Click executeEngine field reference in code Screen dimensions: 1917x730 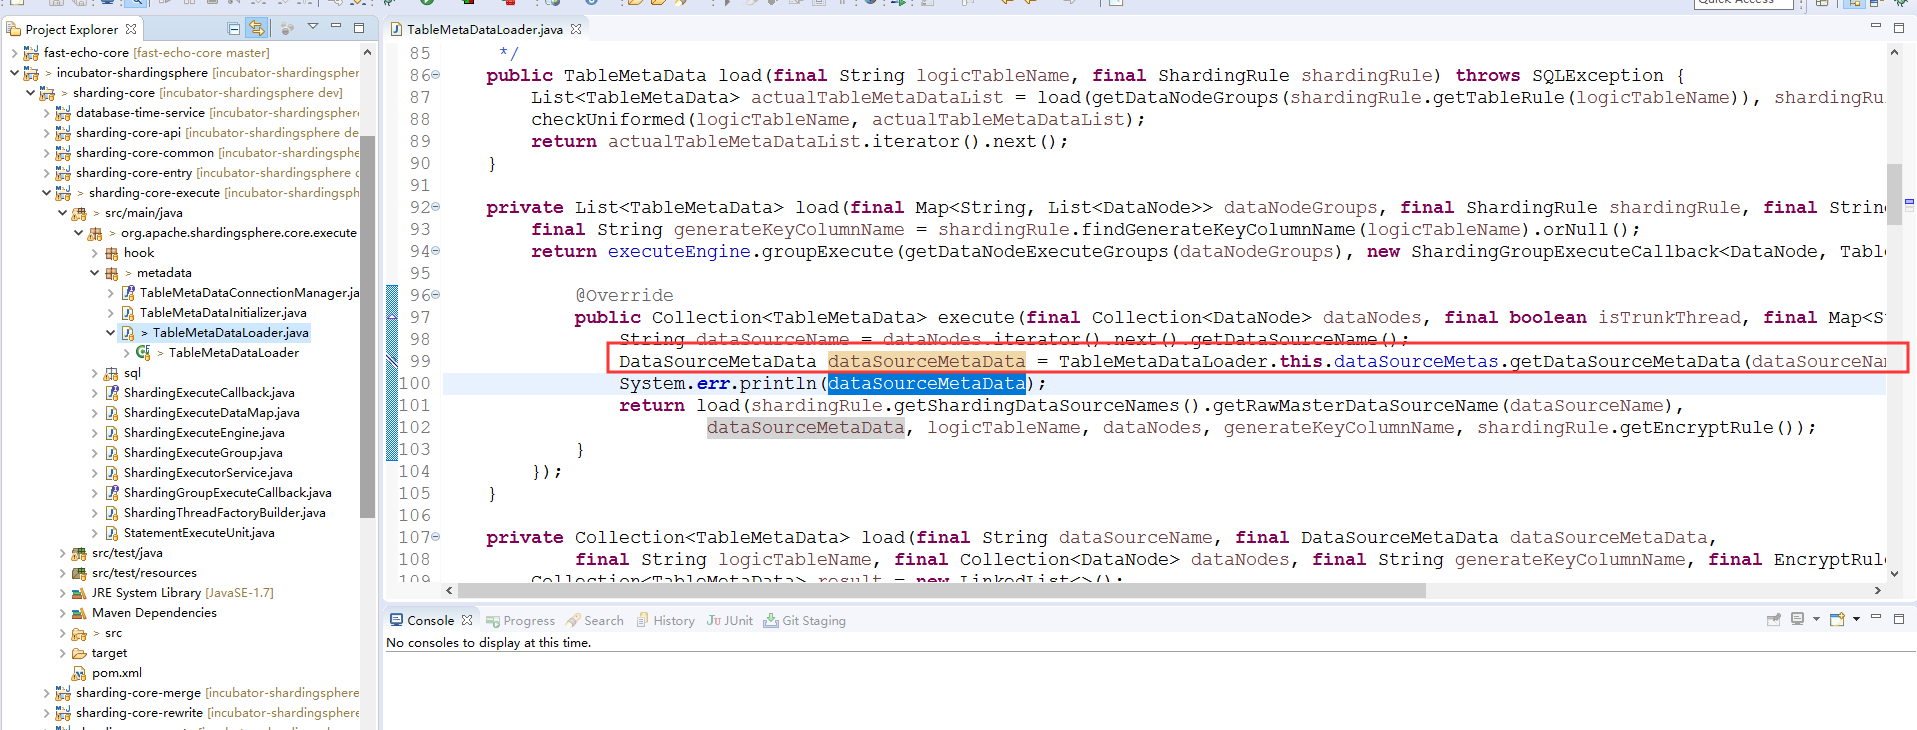[679, 251]
